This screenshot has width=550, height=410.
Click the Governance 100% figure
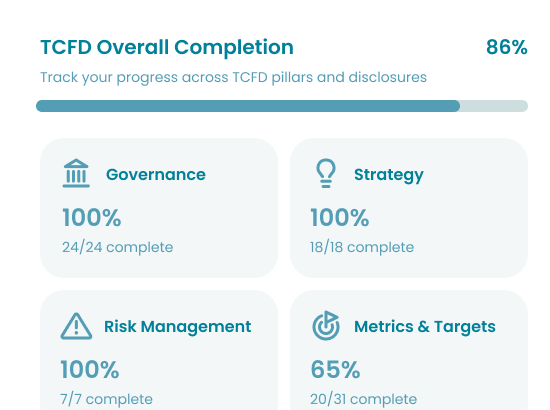click(x=92, y=217)
